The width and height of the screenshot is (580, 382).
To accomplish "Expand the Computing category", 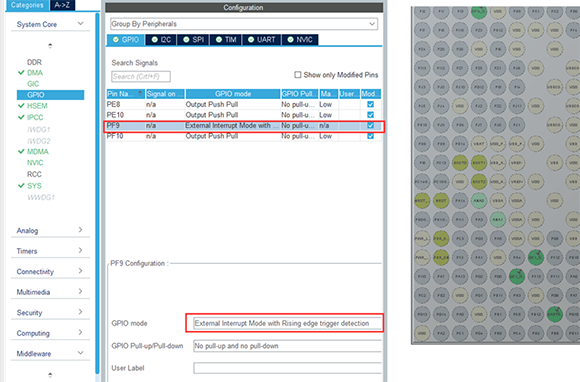I will pyautogui.click(x=80, y=332).
